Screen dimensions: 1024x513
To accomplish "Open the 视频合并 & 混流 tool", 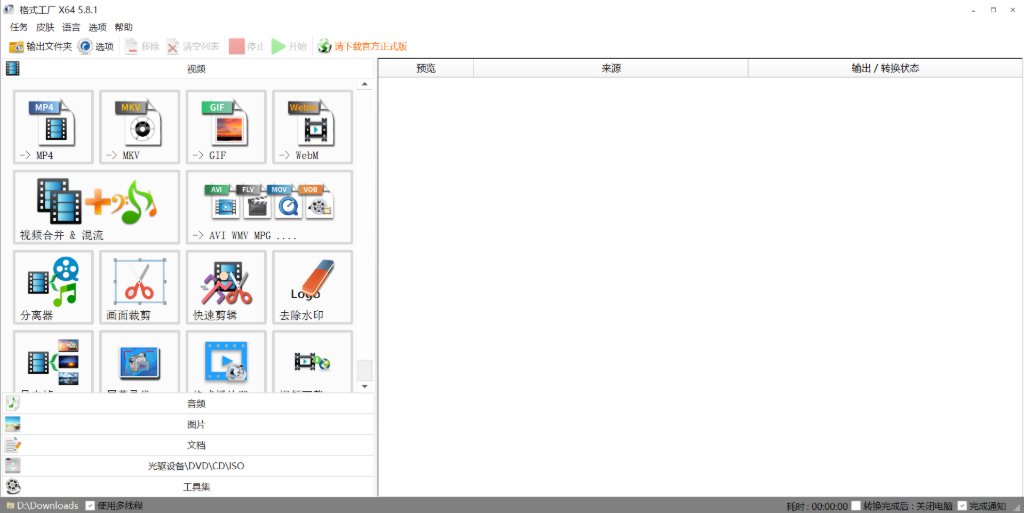I will pos(96,207).
